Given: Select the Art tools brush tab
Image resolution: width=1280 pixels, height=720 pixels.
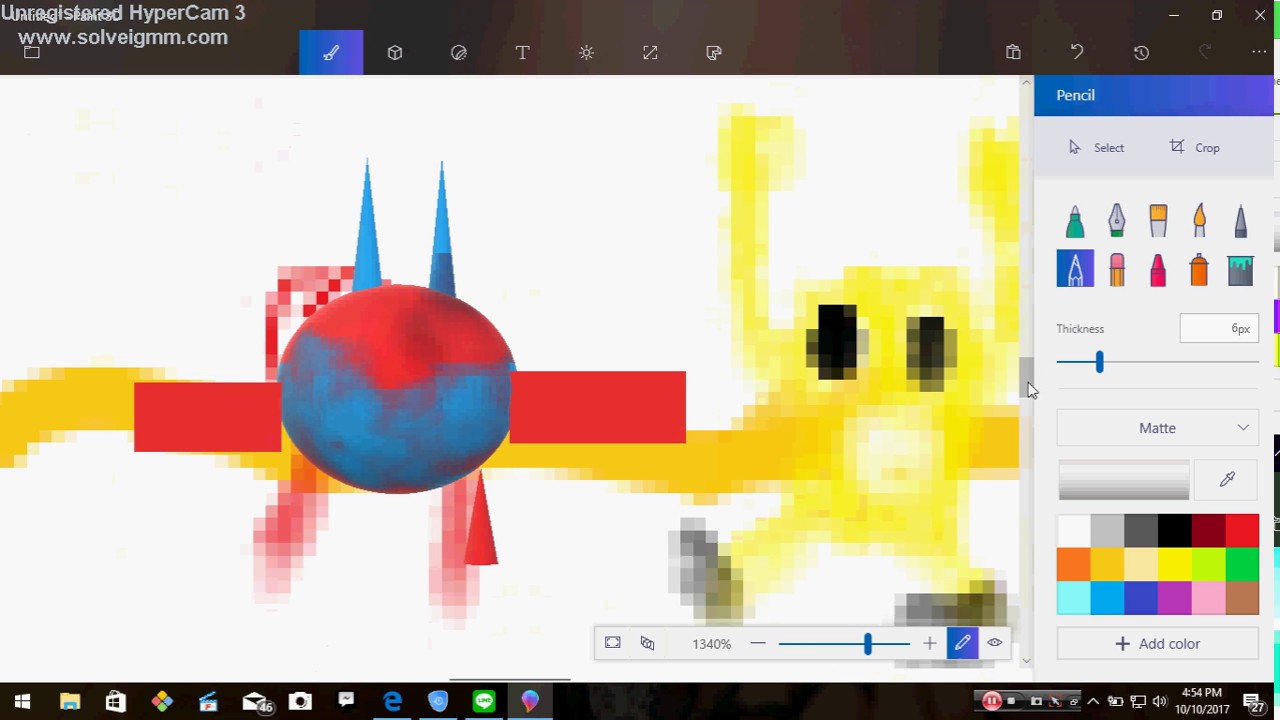Looking at the screenshot, I should click(x=331, y=53).
